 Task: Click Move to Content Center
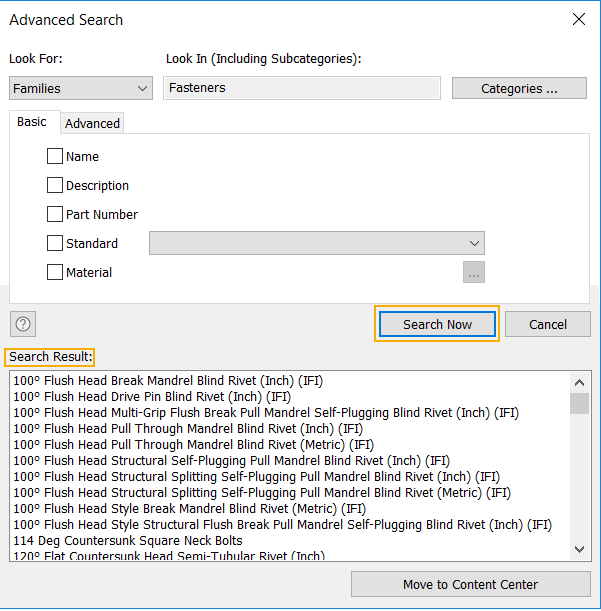(470, 584)
